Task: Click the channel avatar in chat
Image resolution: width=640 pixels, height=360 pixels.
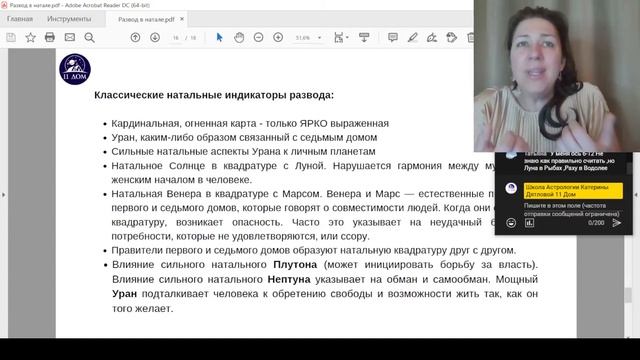Action: [x=511, y=188]
